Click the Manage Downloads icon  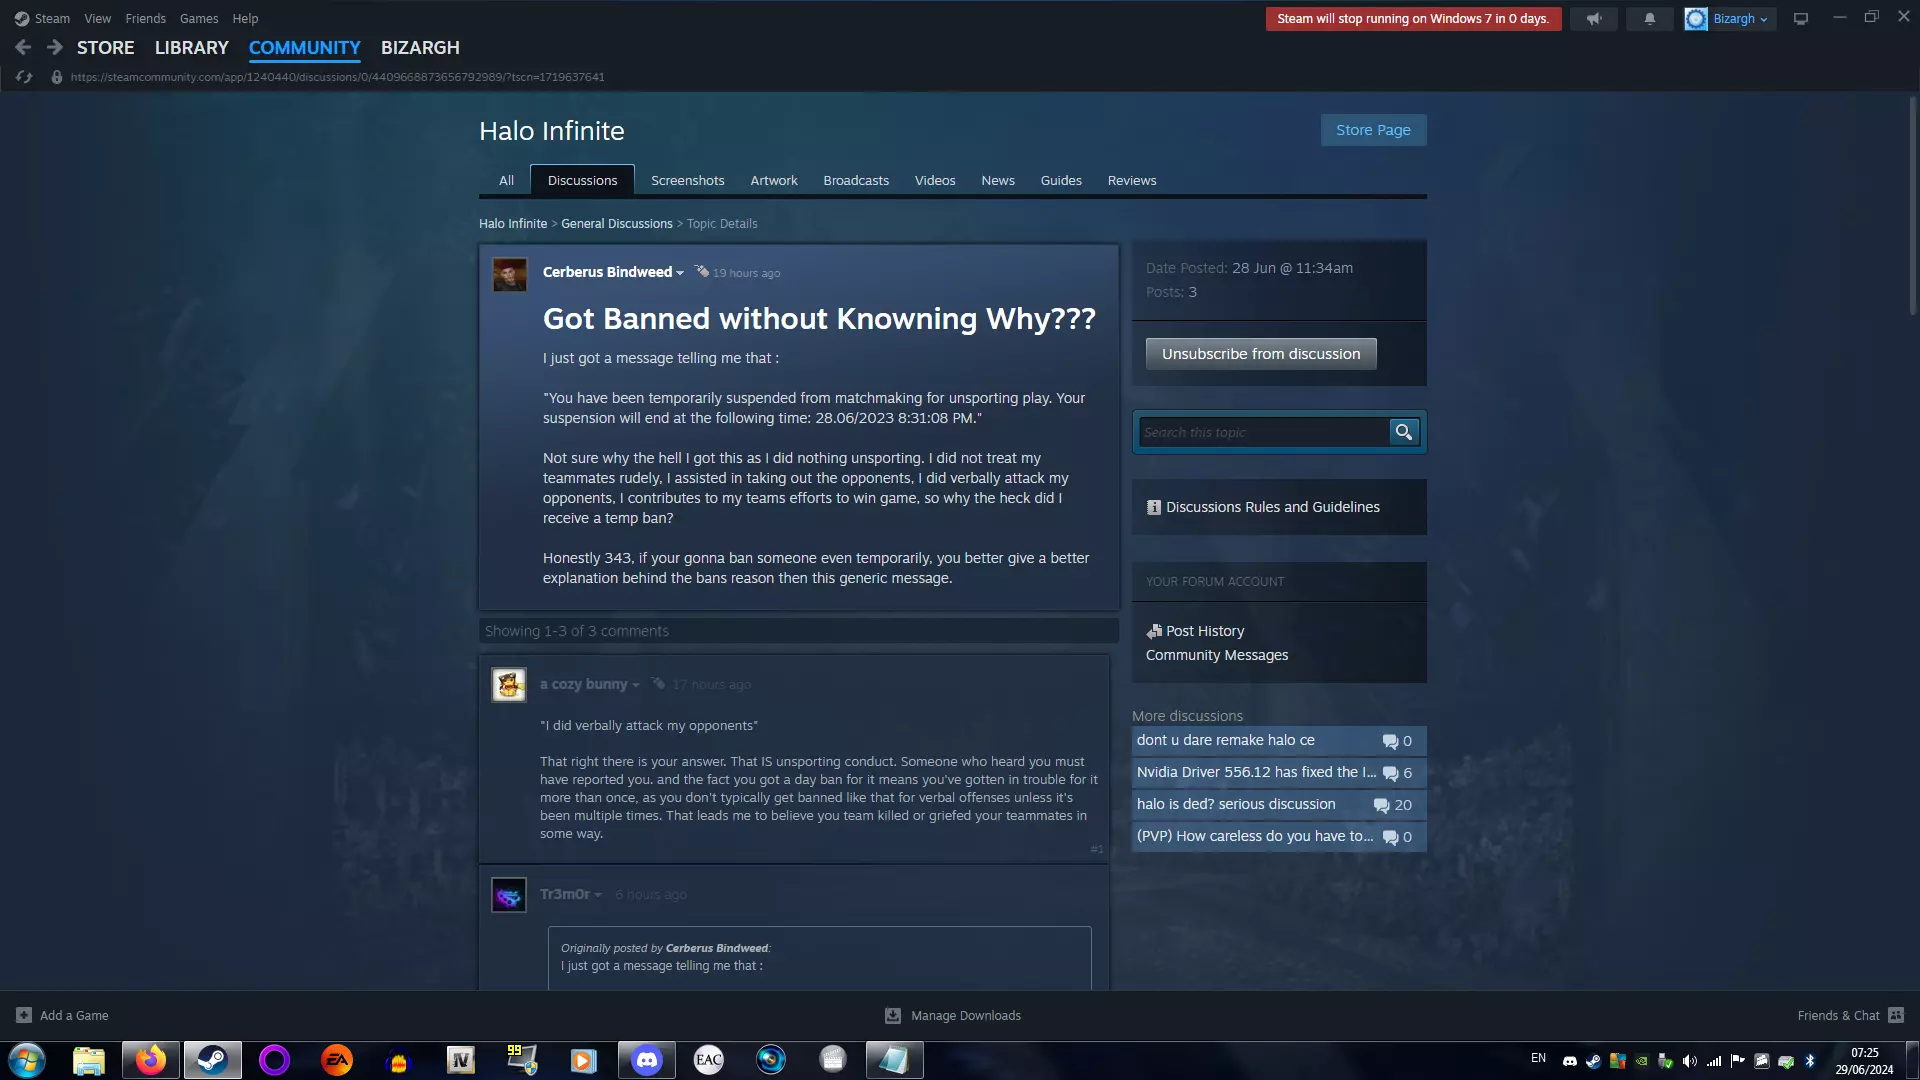(x=893, y=1015)
